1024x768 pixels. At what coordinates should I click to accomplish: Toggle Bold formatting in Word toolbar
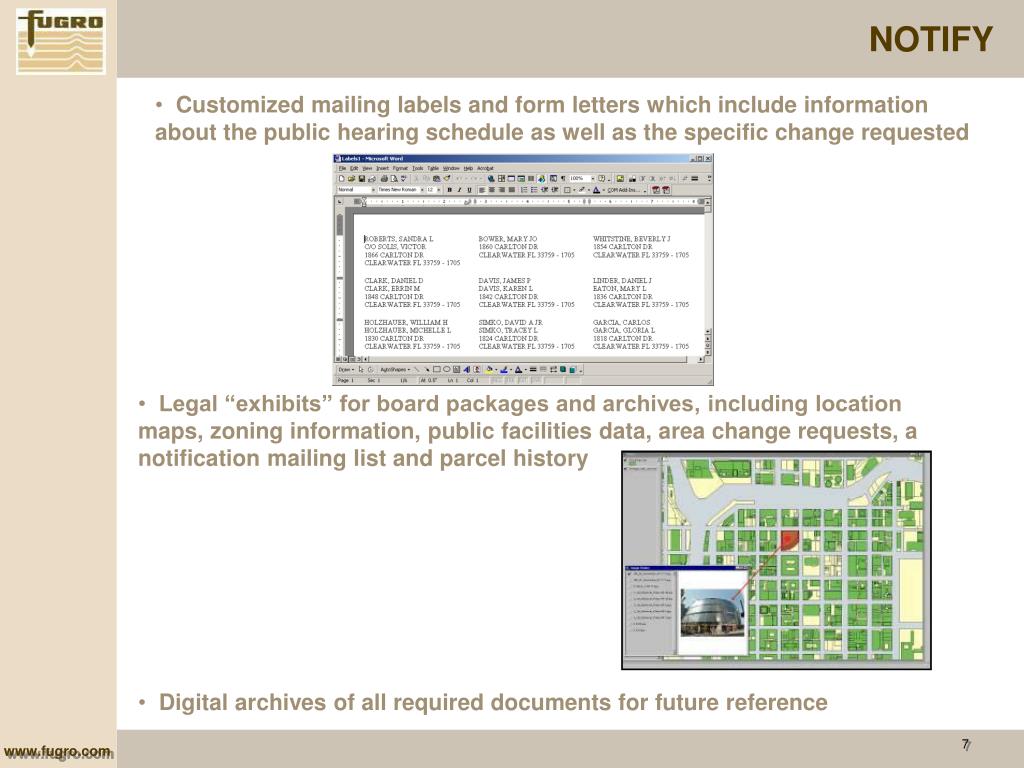tap(449, 189)
